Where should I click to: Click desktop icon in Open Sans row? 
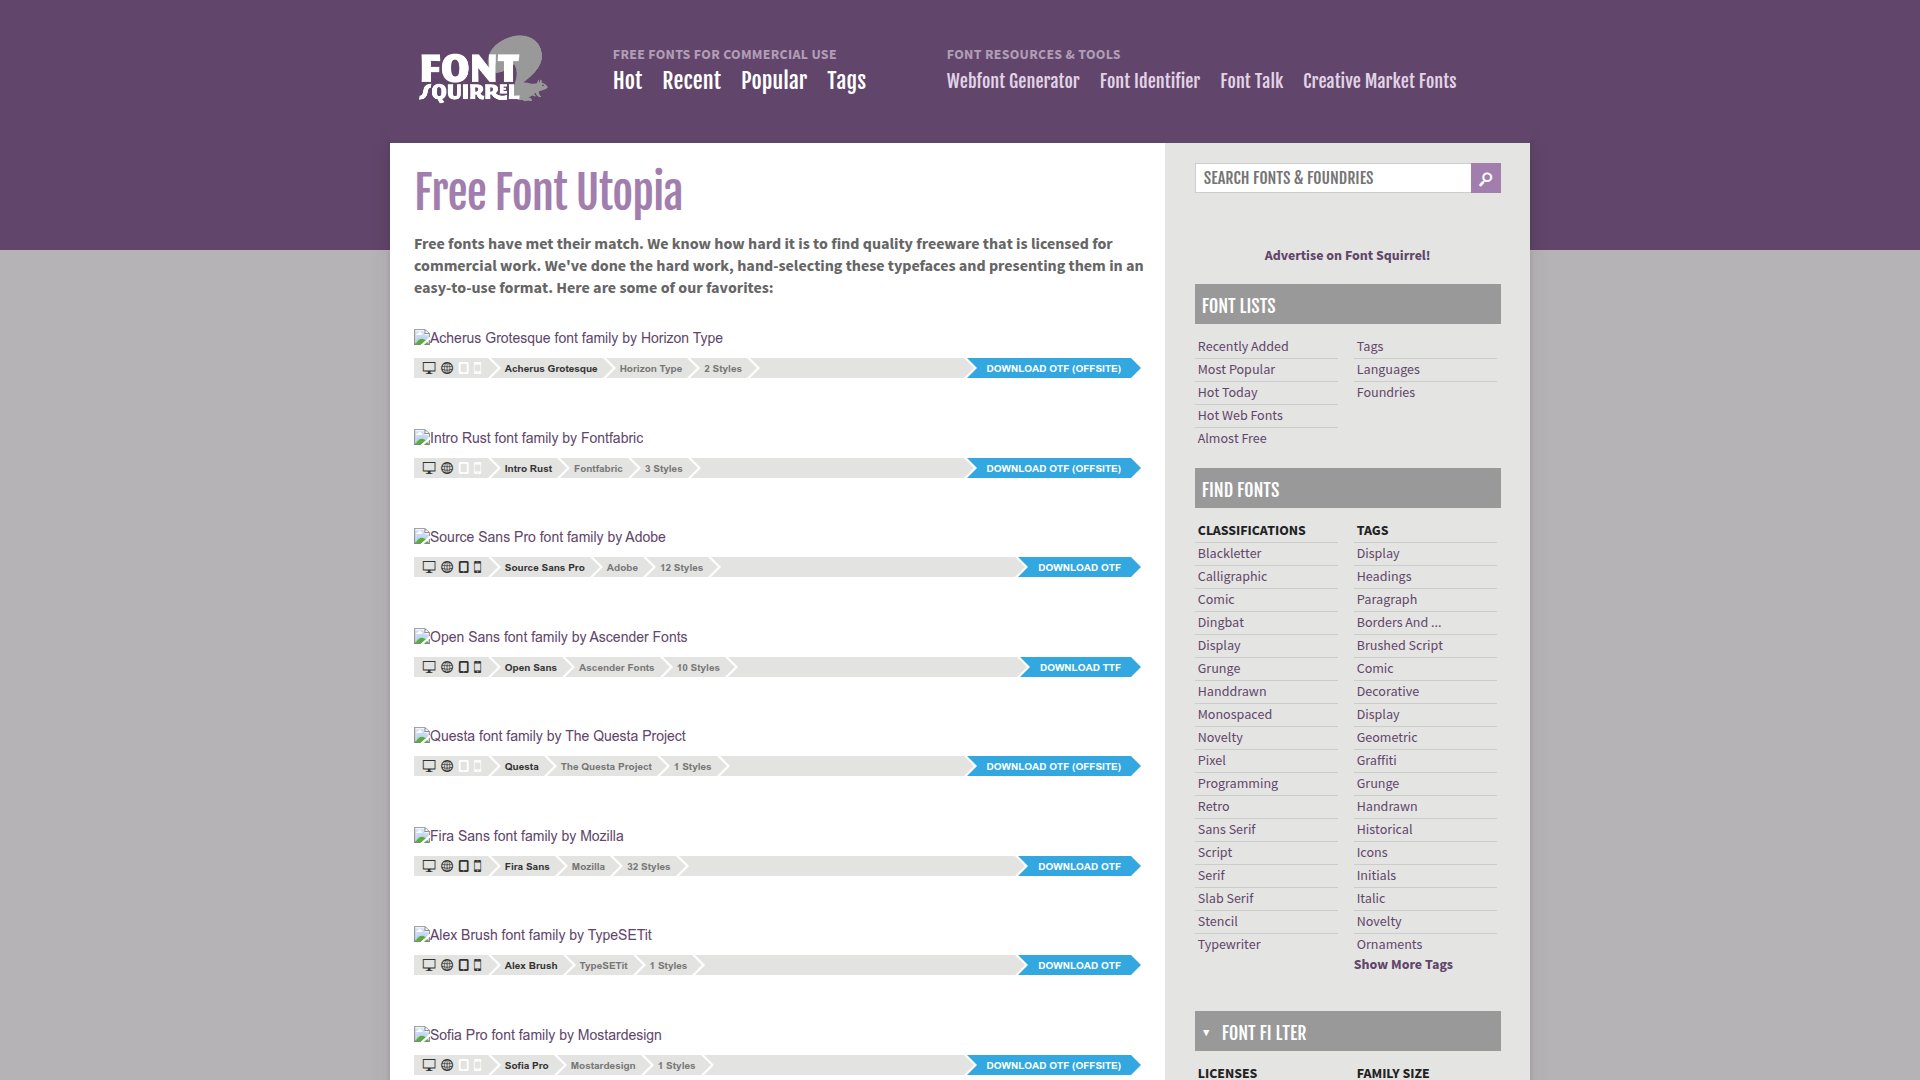point(429,667)
